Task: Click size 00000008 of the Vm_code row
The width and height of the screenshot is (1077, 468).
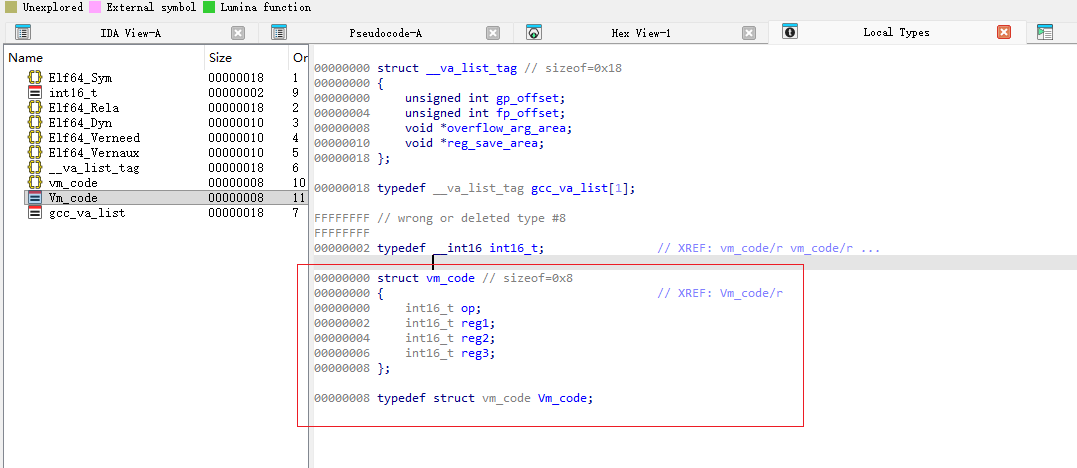Action: coord(236,198)
